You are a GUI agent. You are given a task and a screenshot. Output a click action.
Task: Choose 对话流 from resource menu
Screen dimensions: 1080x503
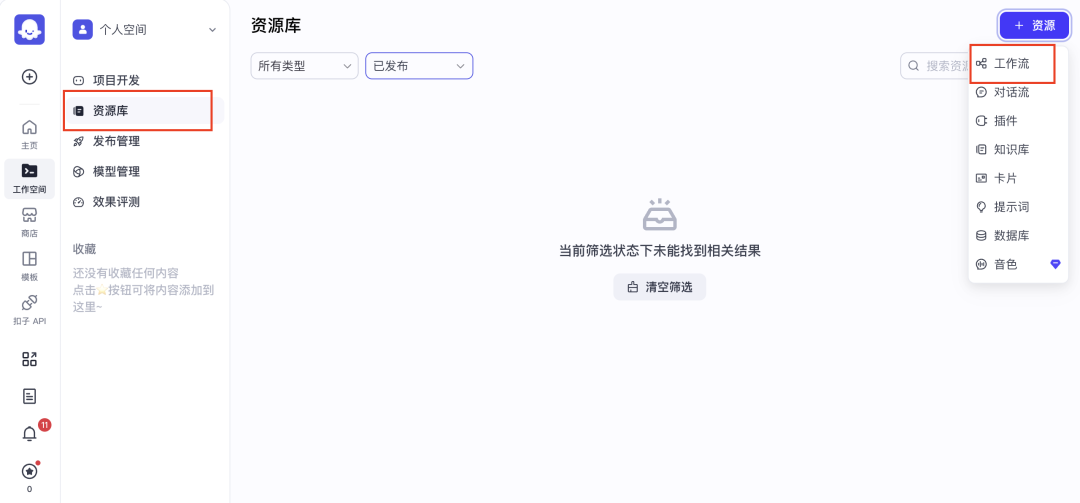(x=1018, y=92)
